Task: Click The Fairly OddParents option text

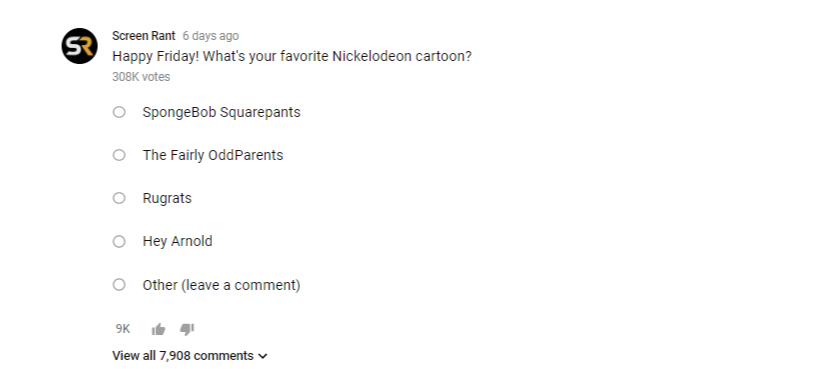Action: pyautogui.click(x=213, y=155)
